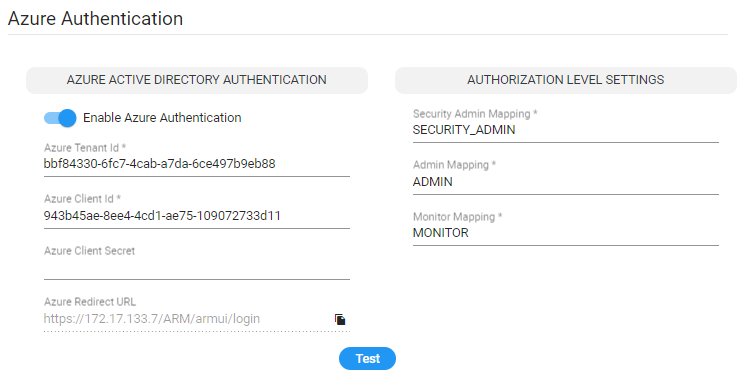Copy the Azure Redirect URL icon
Image resolution: width=740 pixels, height=378 pixels.
pos(340,319)
